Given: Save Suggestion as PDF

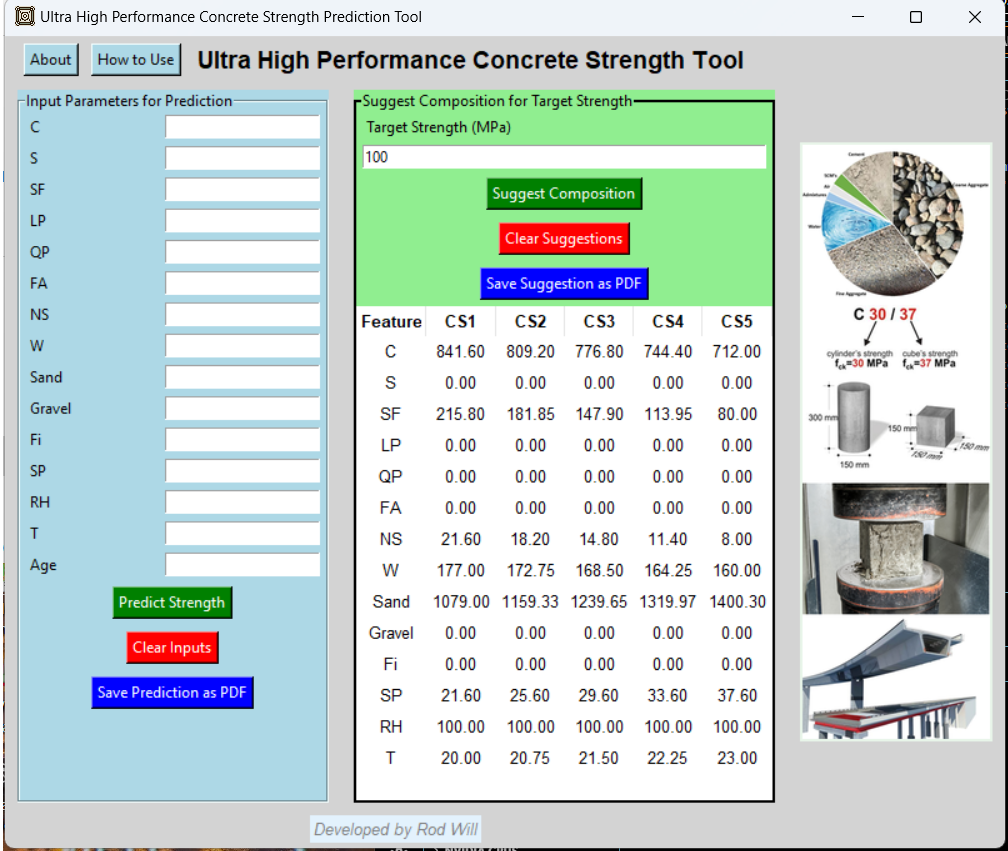Looking at the screenshot, I should pos(564,284).
